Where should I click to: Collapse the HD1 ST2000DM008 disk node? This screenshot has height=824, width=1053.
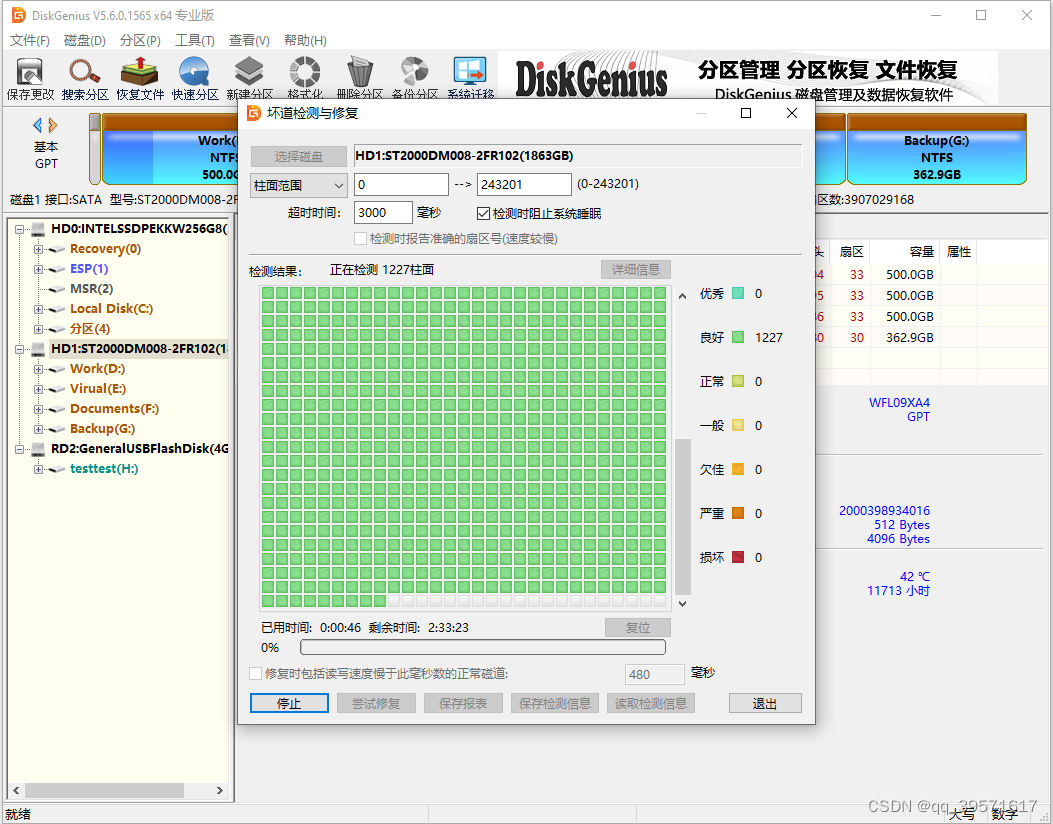point(19,349)
